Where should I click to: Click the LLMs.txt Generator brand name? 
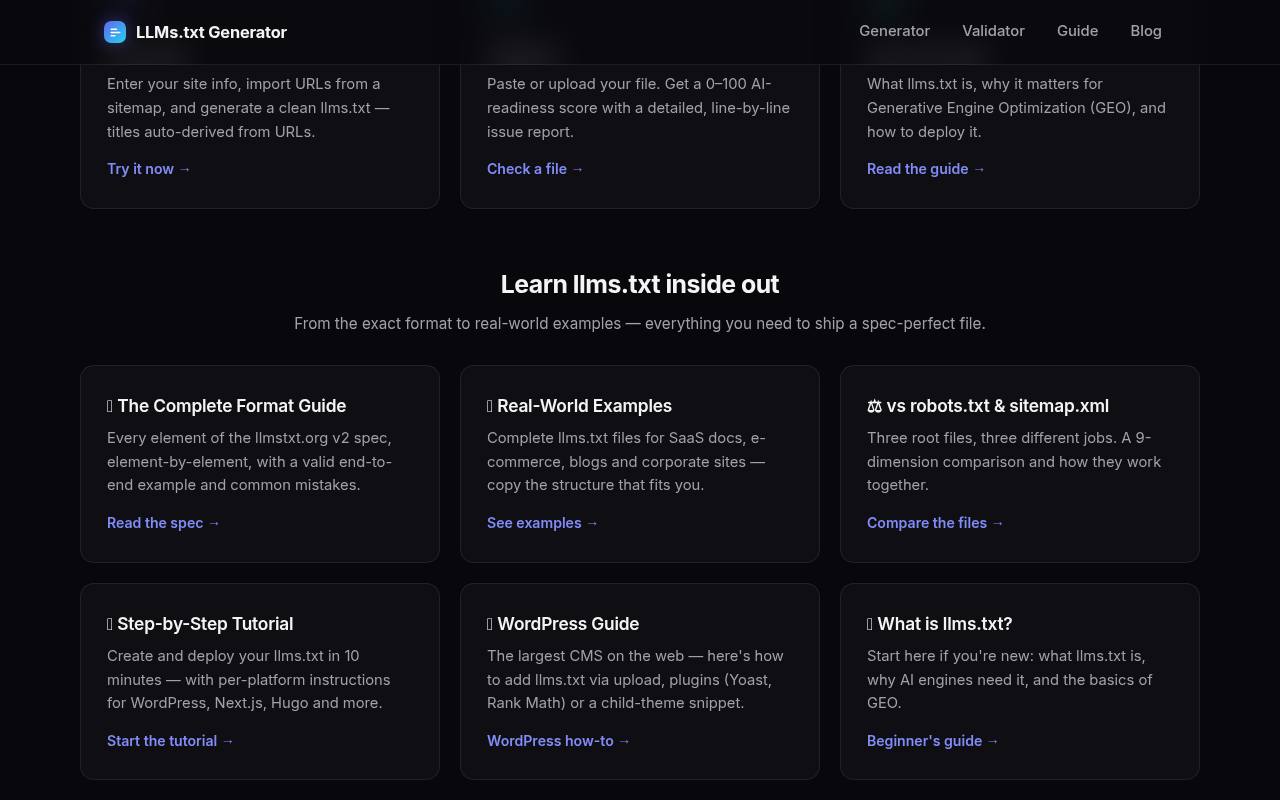coord(211,32)
